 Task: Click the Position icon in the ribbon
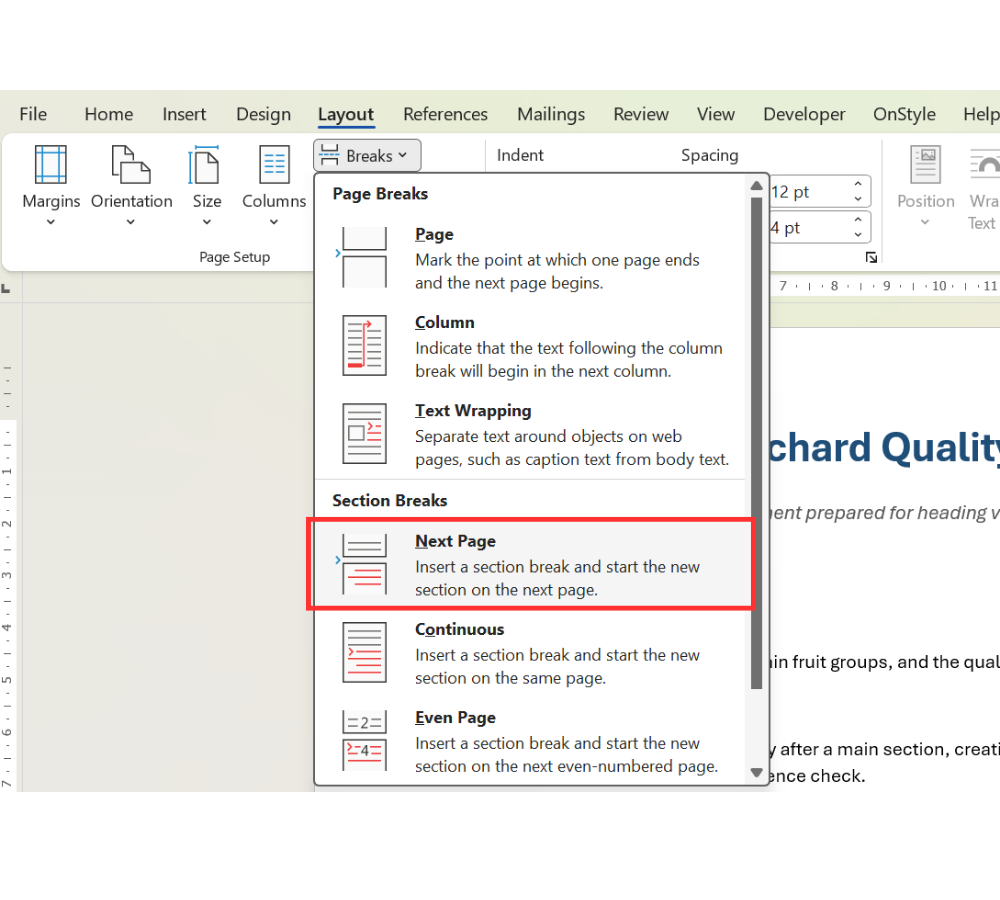tap(925, 165)
